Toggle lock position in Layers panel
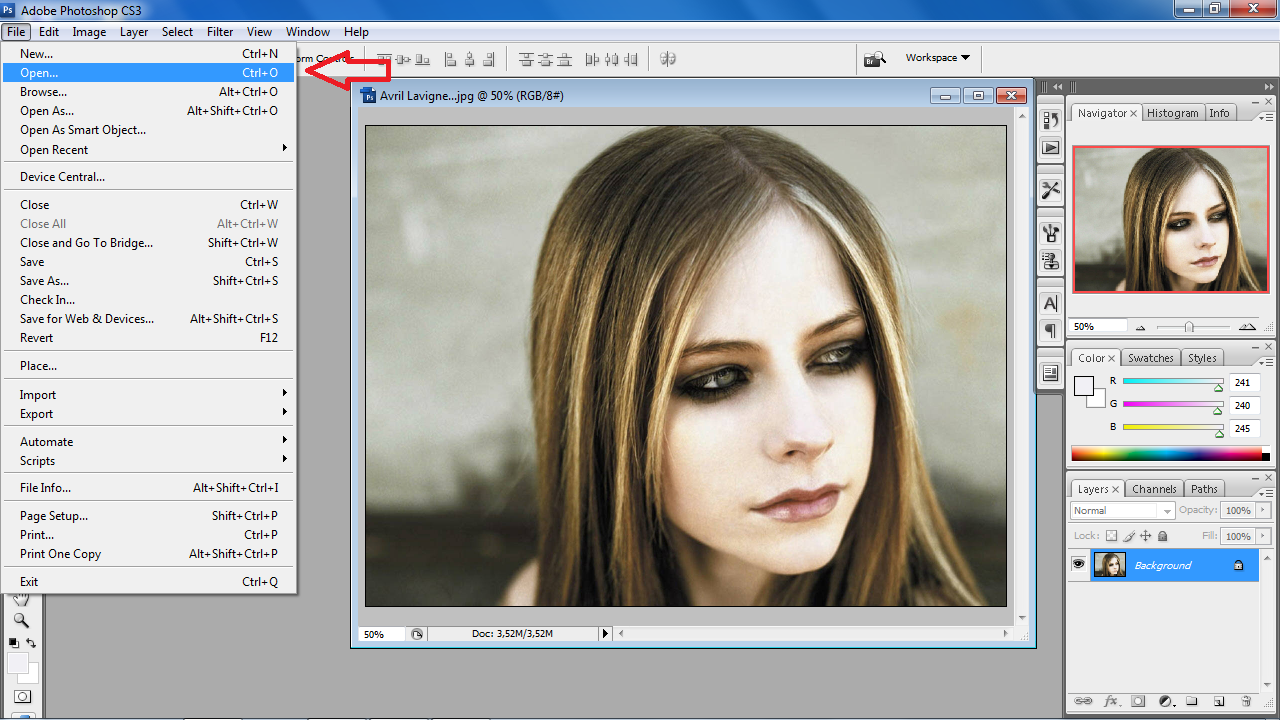Viewport: 1280px width, 720px height. (1146, 536)
